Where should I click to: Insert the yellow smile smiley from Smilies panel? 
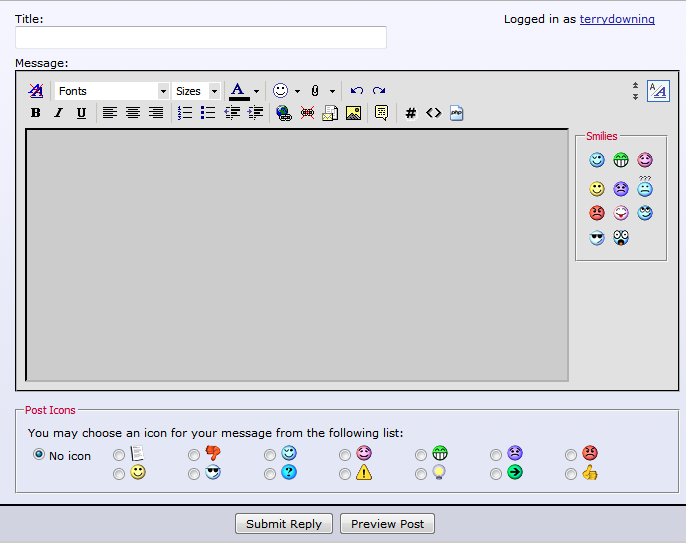click(597, 189)
